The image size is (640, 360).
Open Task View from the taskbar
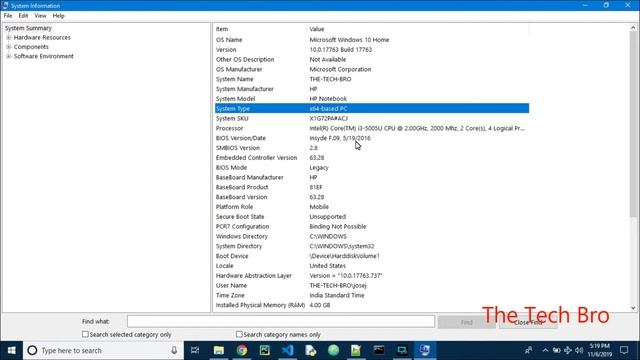[195, 350]
